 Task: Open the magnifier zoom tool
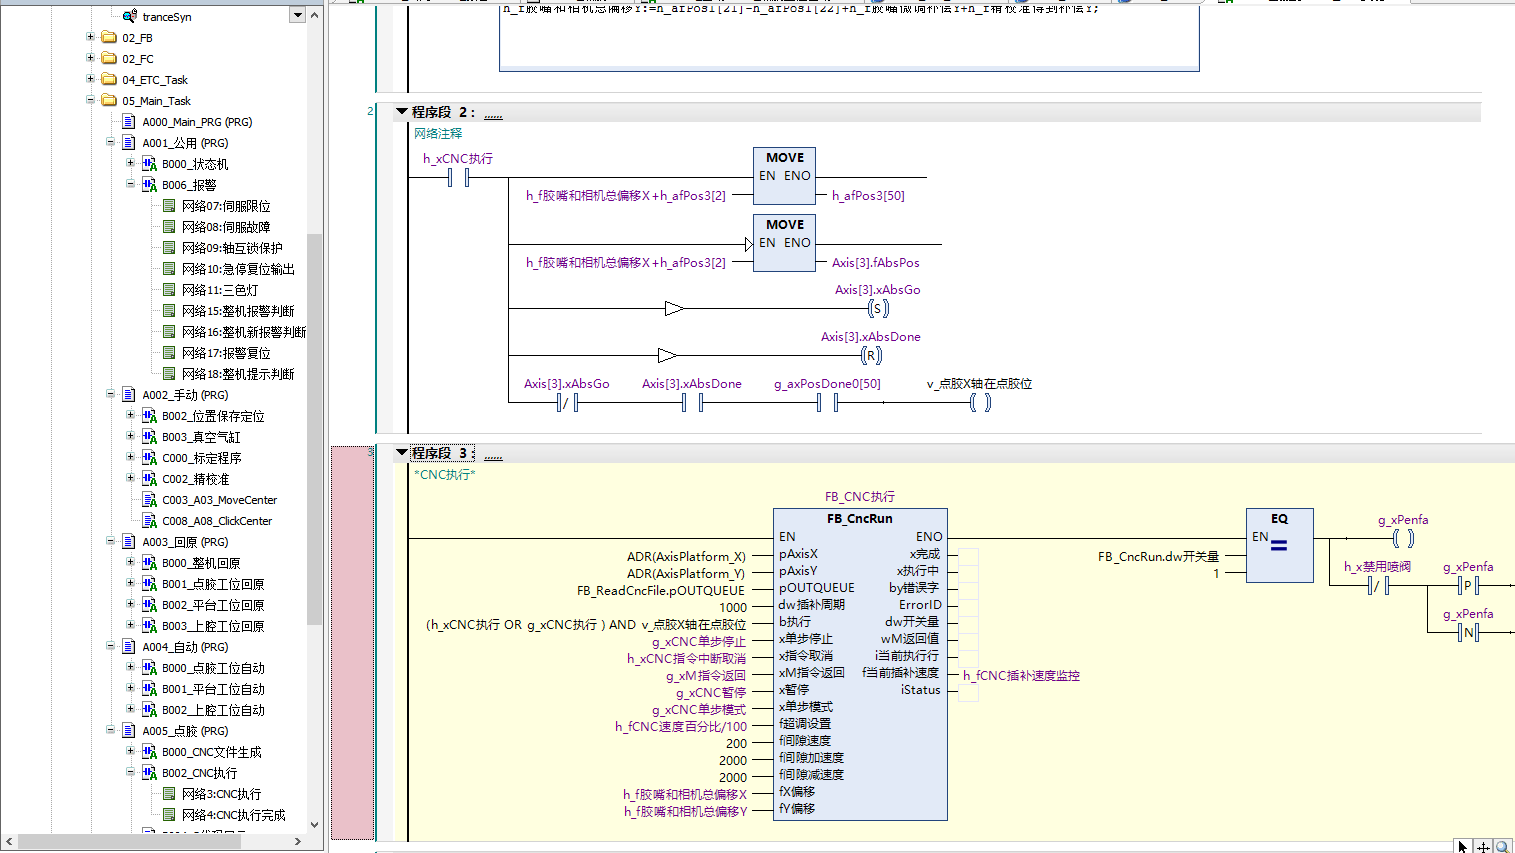tap(1502, 846)
